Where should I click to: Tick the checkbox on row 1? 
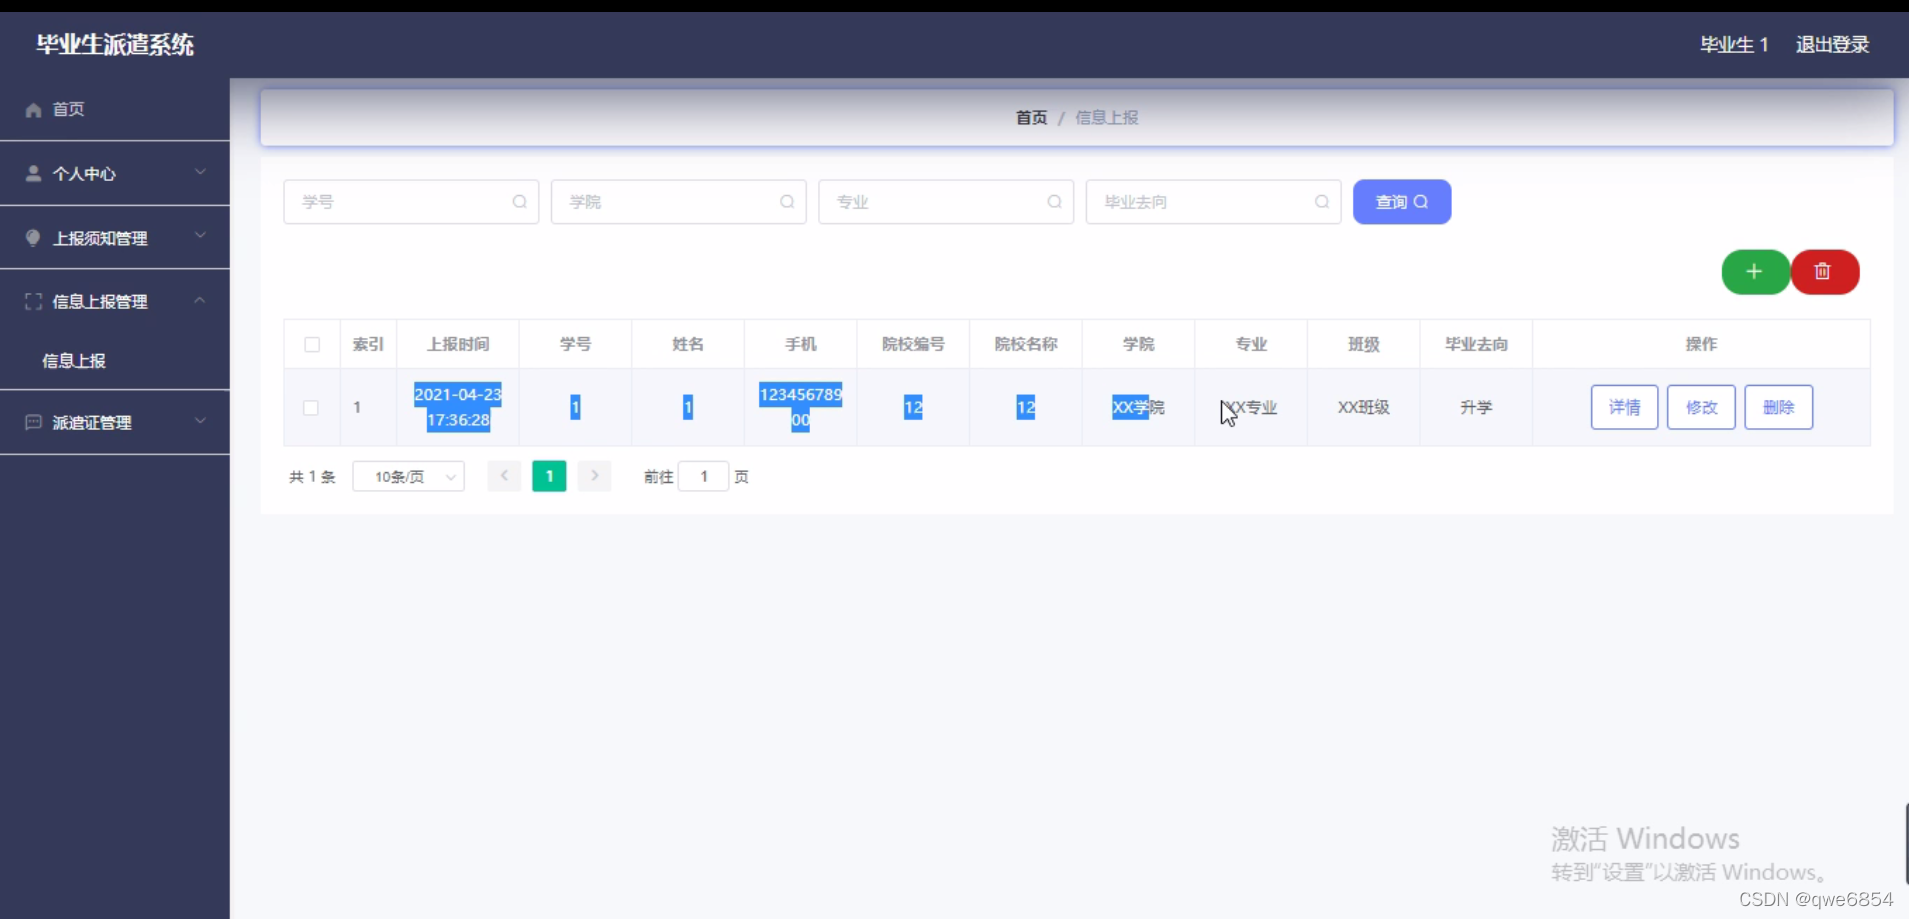coord(311,407)
